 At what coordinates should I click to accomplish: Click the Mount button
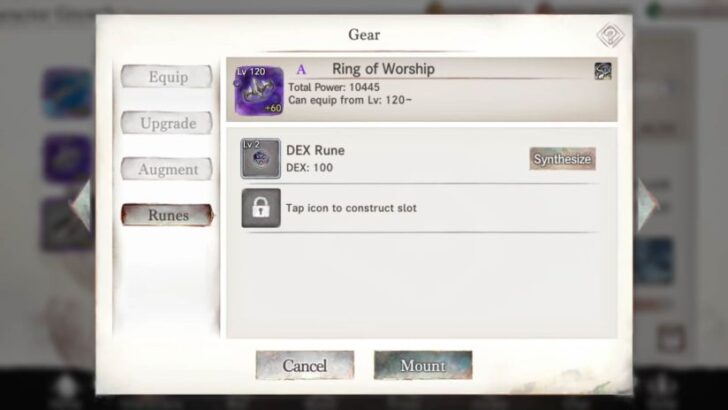(x=423, y=365)
